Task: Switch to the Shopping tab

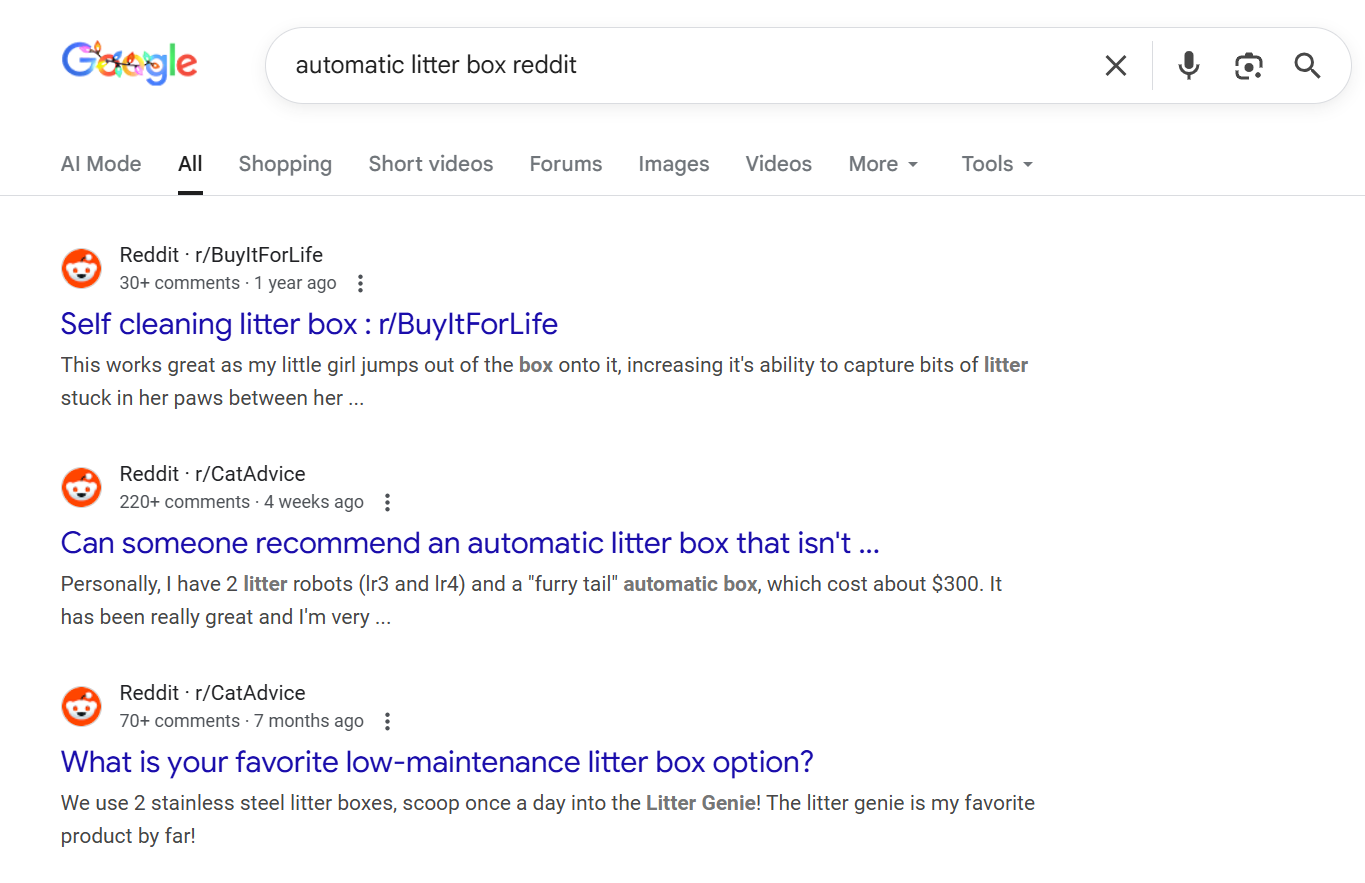Action: click(x=285, y=164)
